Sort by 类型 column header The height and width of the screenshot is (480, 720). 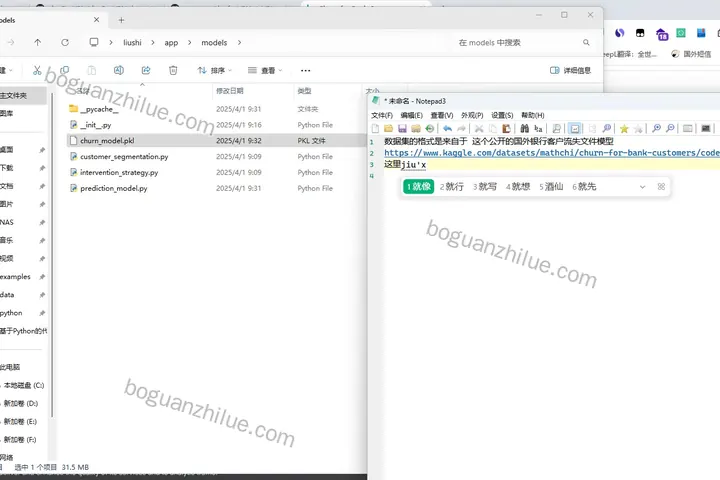point(304,91)
